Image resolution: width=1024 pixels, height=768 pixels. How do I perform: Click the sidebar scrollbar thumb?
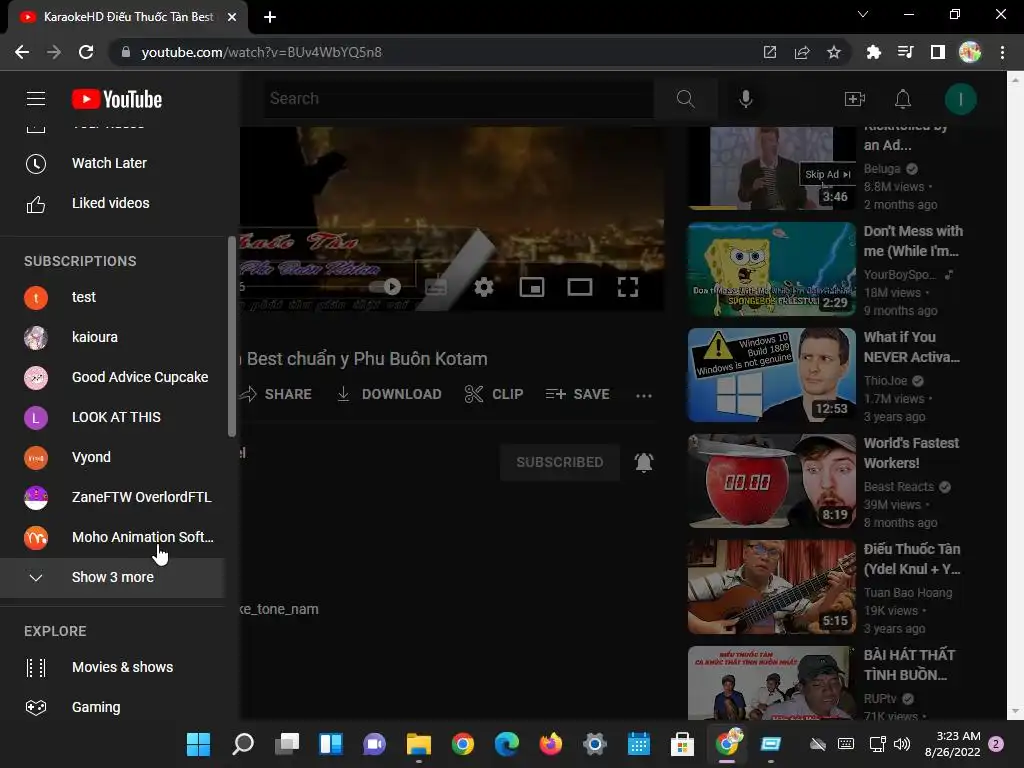click(x=232, y=336)
